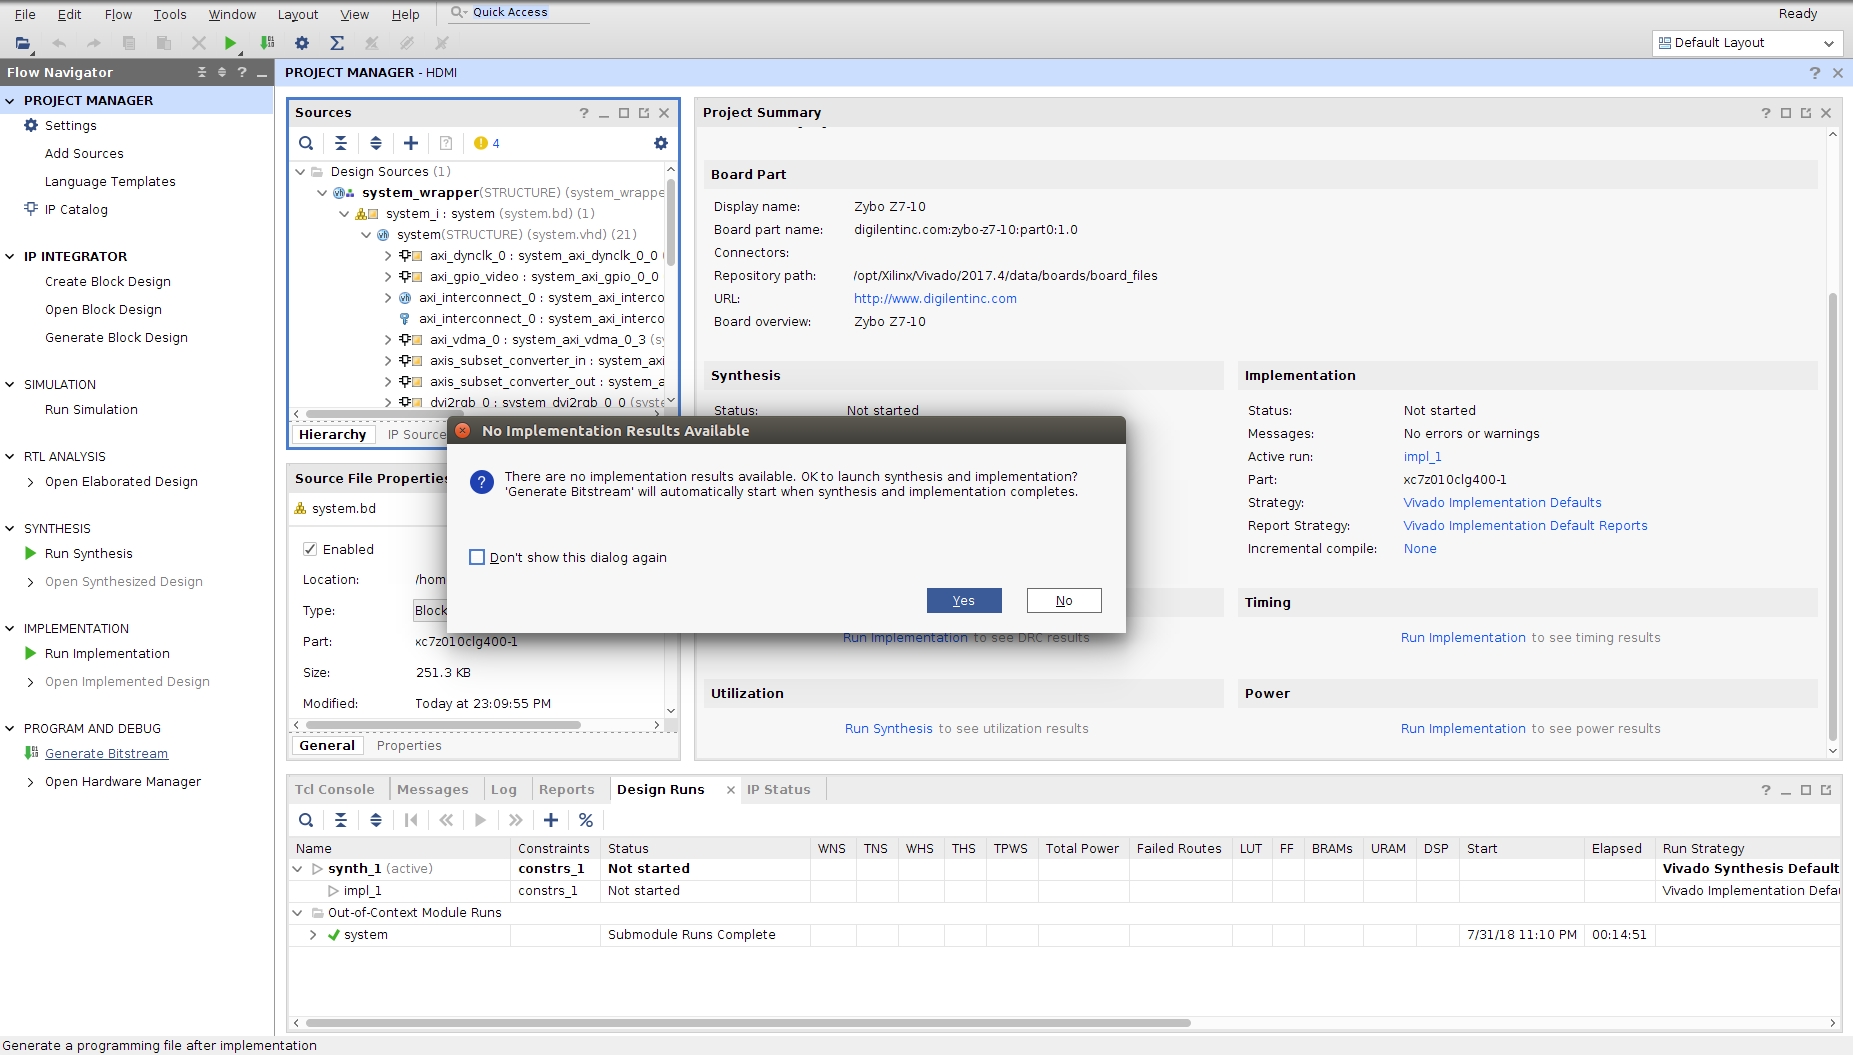The width and height of the screenshot is (1853, 1055).
Task: Expand Open Elaborated Design item
Action: [30, 482]
